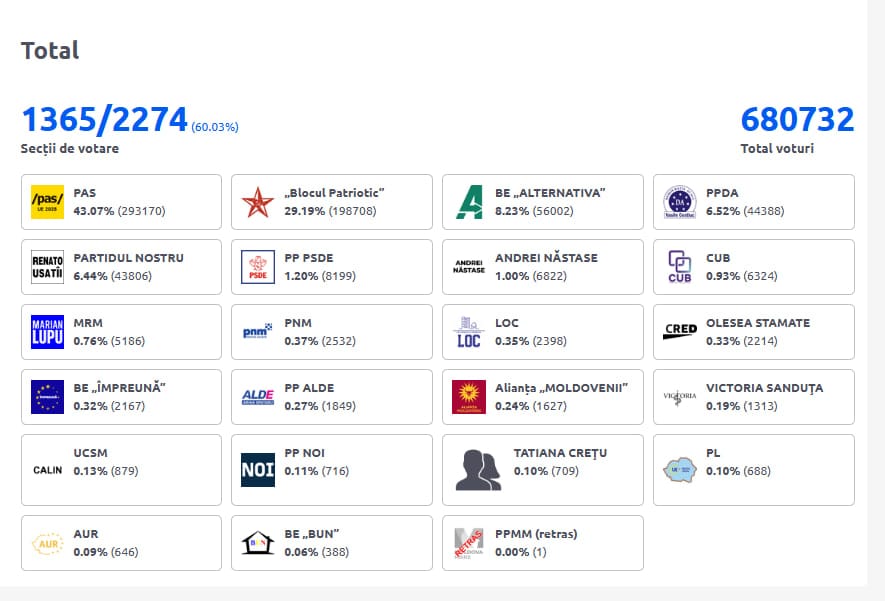
Task: Click the MRM result 0.76% (5186)
Action: click(x=109, y=341)
